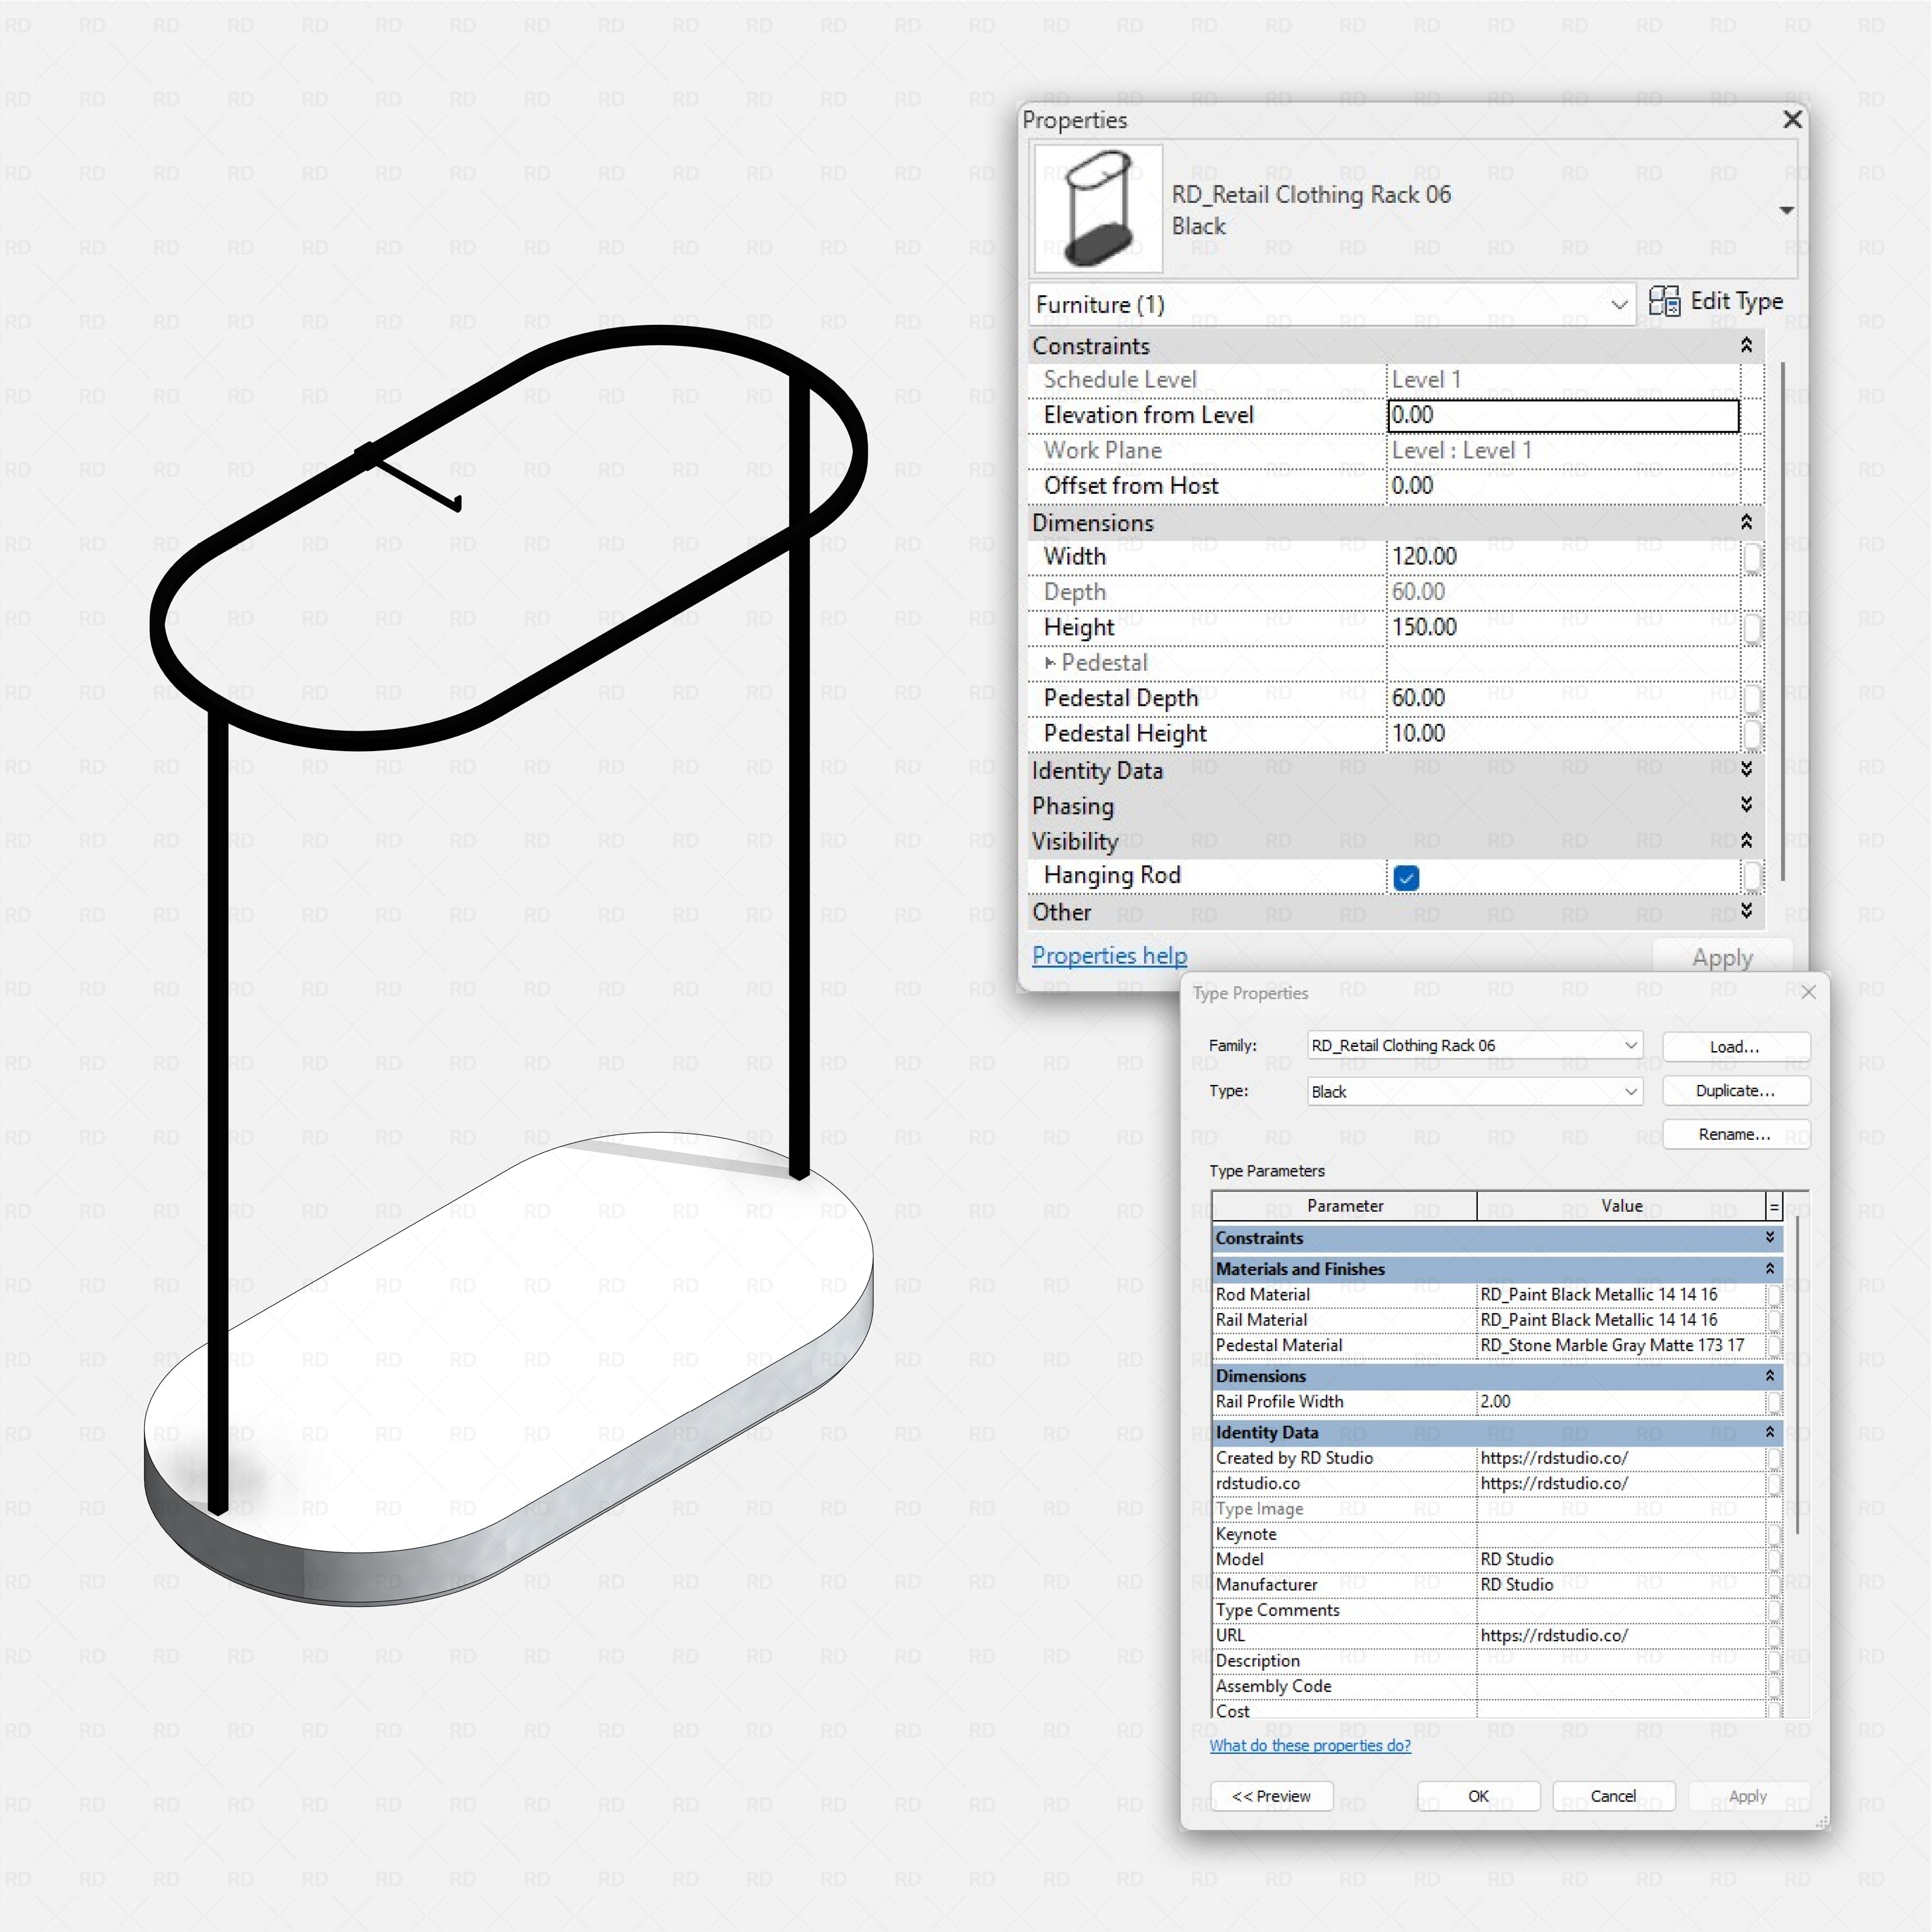Collapse the Visibility section

click(x=1746, y=840)
